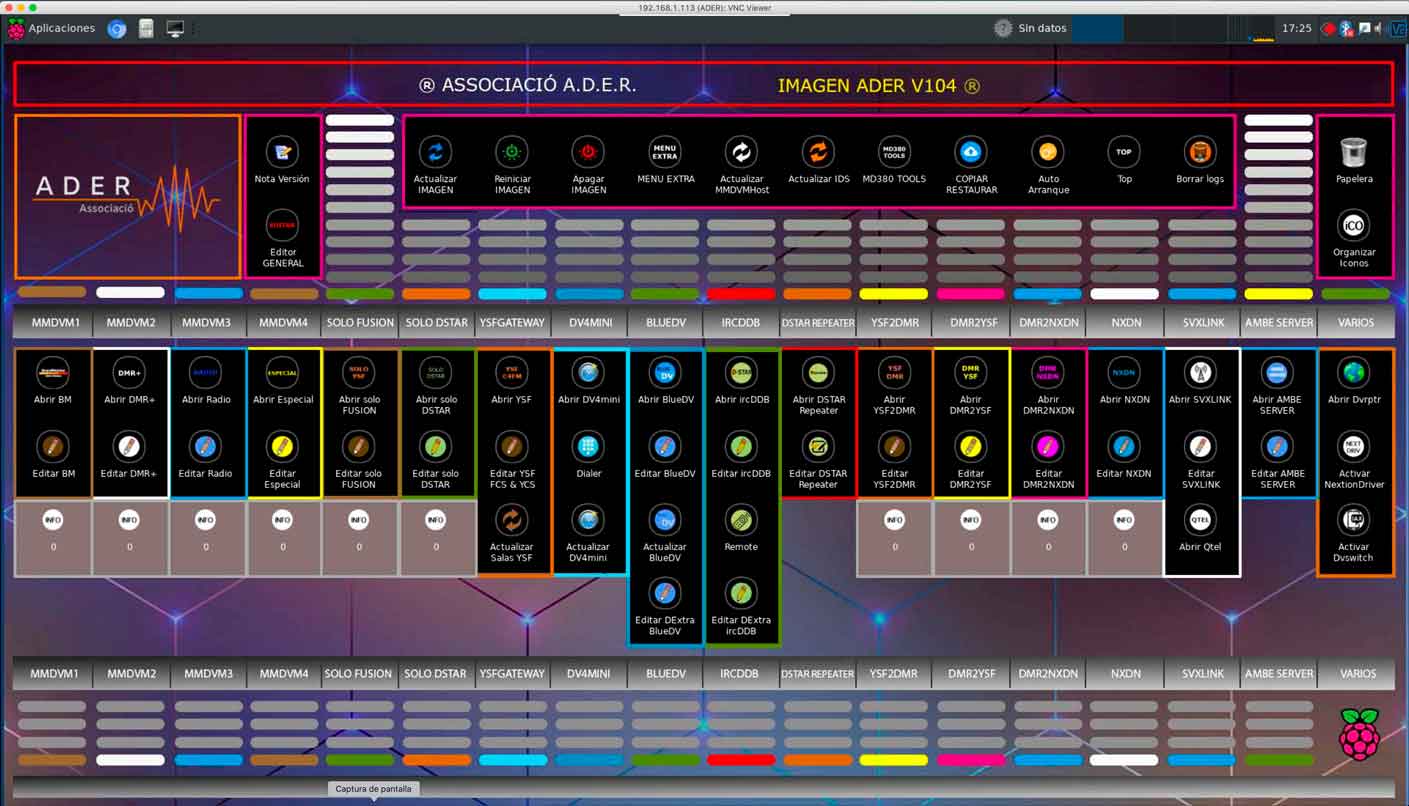The width and height of the screenshot is (1409, 806).
Task: Run Actualizar DV4mini
Action: [x=588, y=520]
